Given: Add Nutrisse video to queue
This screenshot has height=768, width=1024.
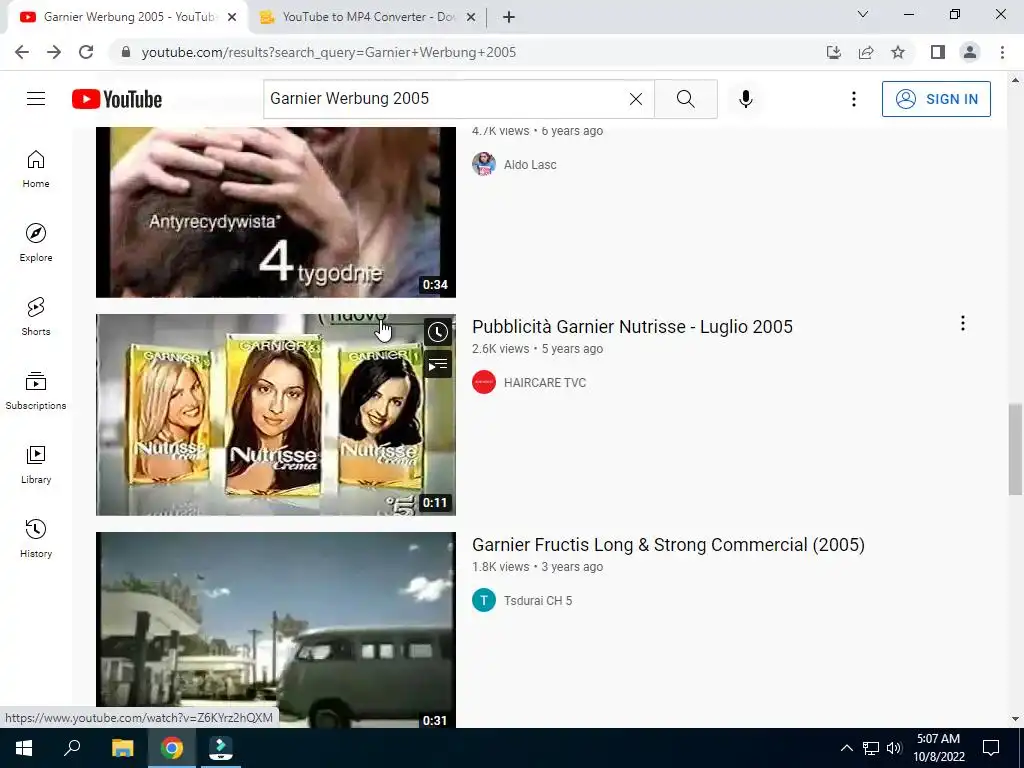Looking at the screenshot, I should (438, 364).
